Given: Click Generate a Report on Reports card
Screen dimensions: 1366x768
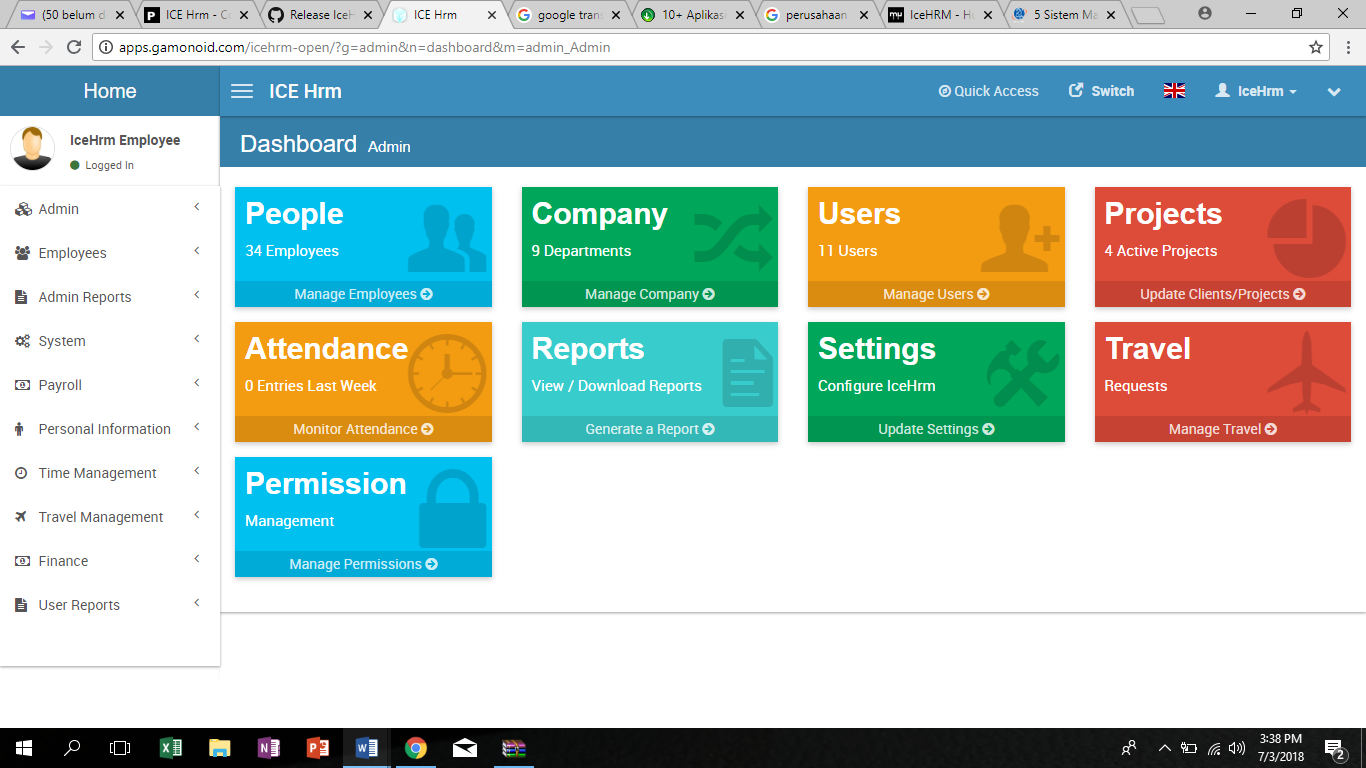Looking at the screenshot, I should click(649, 428).
